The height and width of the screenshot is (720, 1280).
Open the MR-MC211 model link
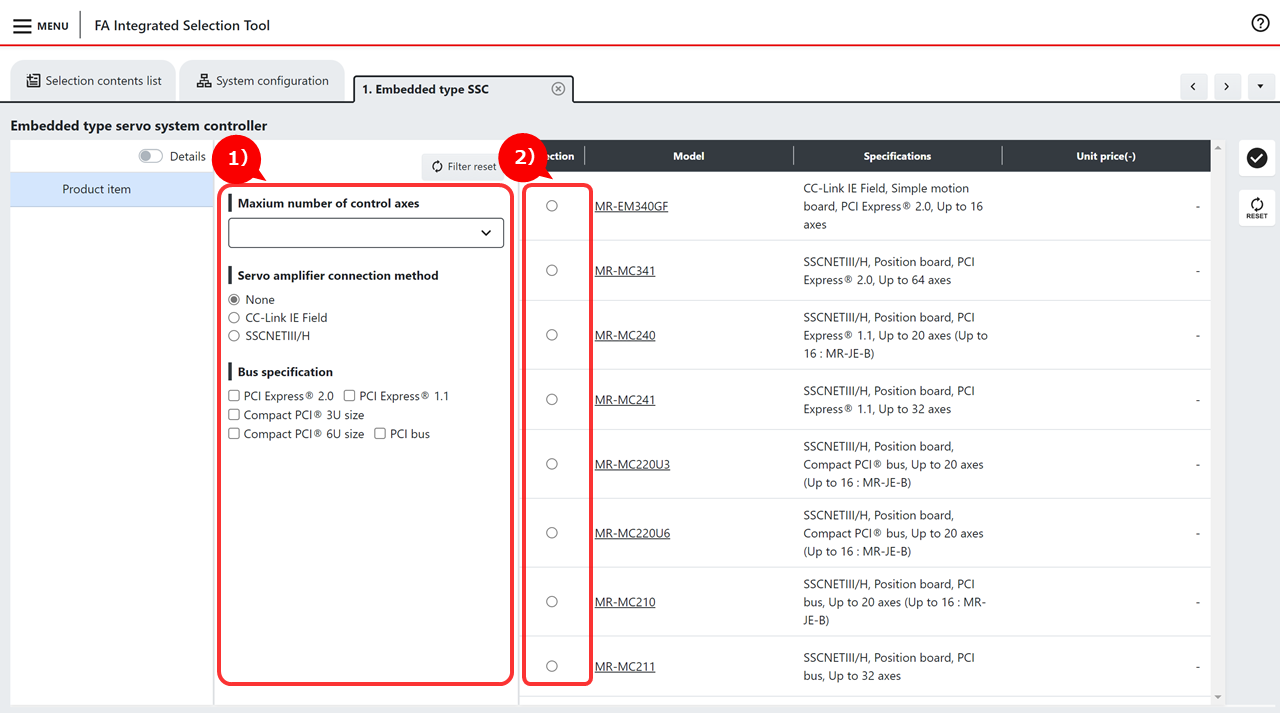coord(625,667)
